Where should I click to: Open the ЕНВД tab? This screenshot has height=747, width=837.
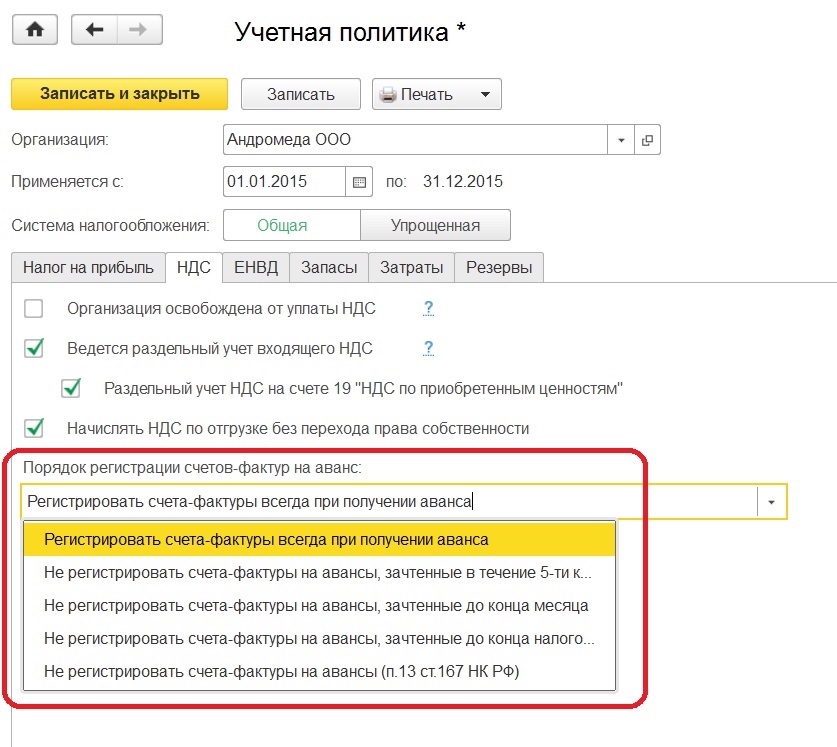[x=256, y=267]
